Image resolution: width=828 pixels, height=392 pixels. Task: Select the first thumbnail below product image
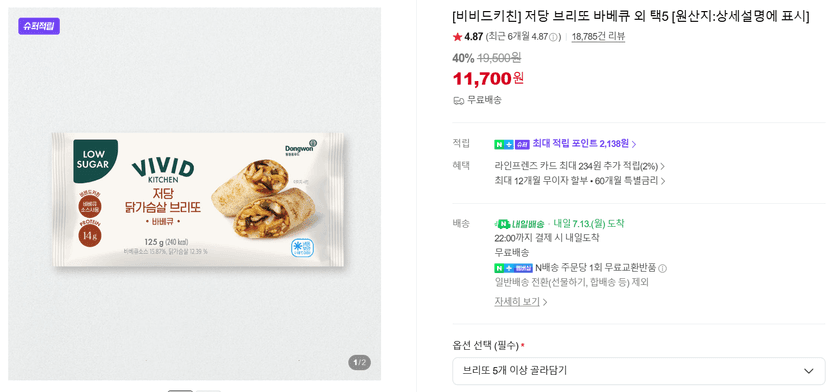180,390
